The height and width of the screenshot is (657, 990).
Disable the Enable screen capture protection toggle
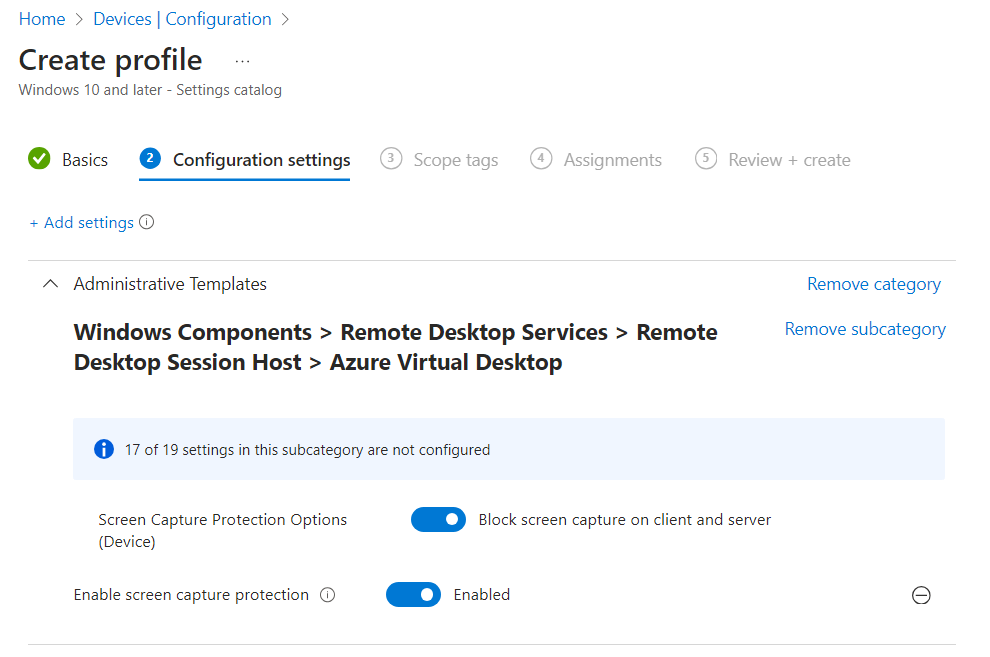[x=413, y=595]
